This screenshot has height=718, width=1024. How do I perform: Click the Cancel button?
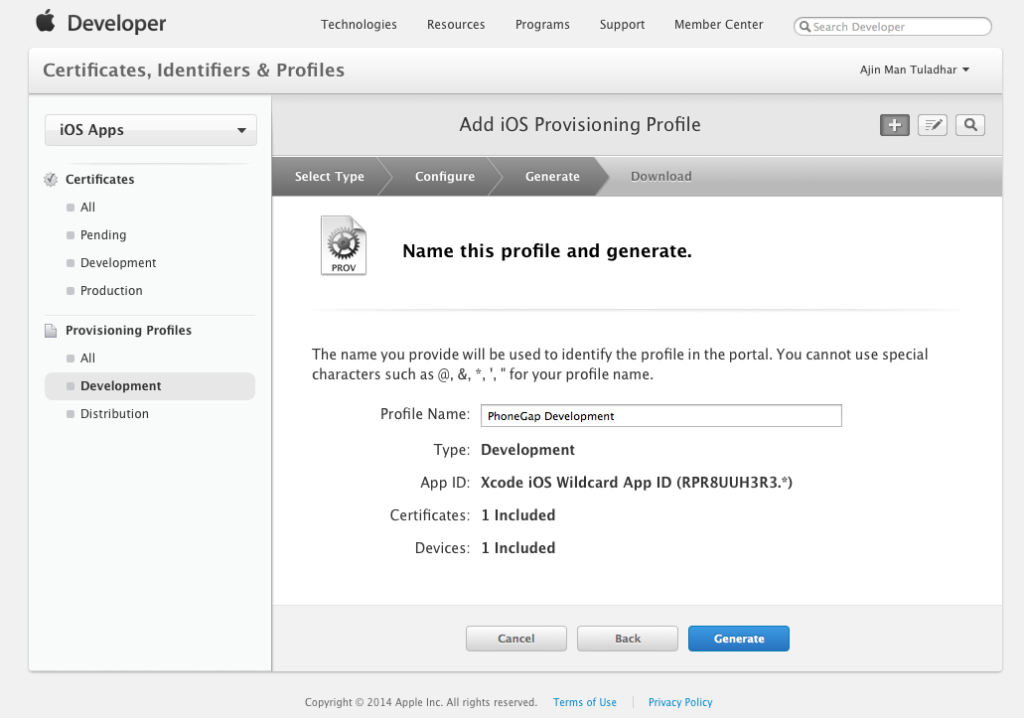pos(516,638)
